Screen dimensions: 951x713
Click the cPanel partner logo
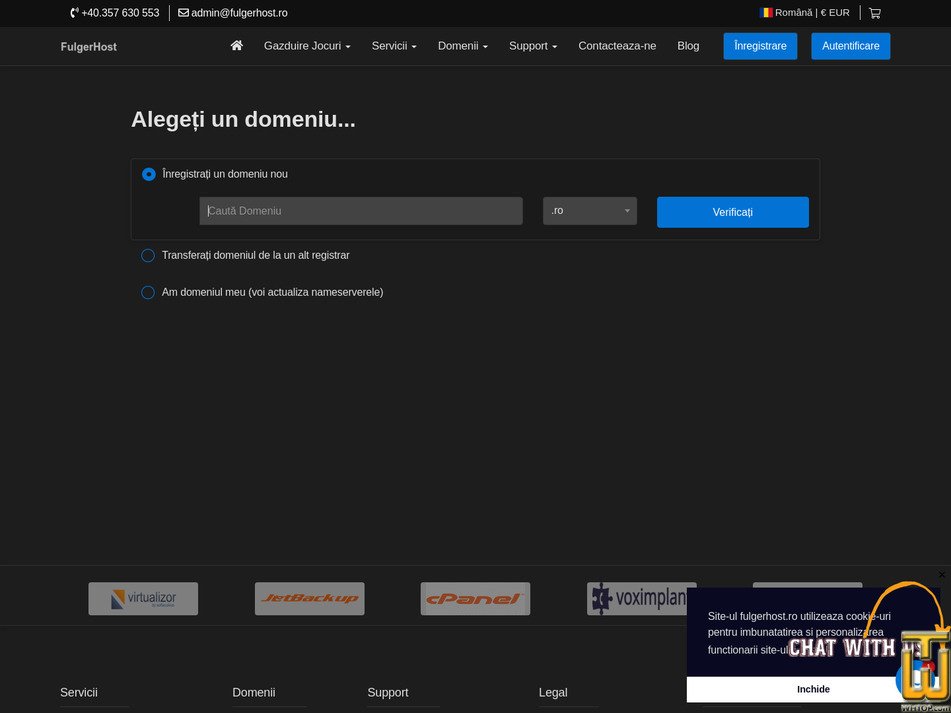pos(475,598)
